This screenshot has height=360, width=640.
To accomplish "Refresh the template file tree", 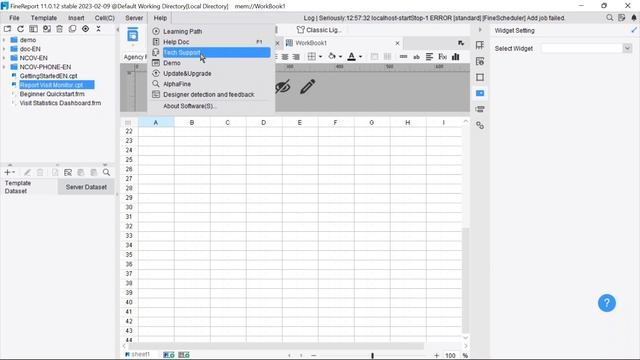I will point(20,29).
